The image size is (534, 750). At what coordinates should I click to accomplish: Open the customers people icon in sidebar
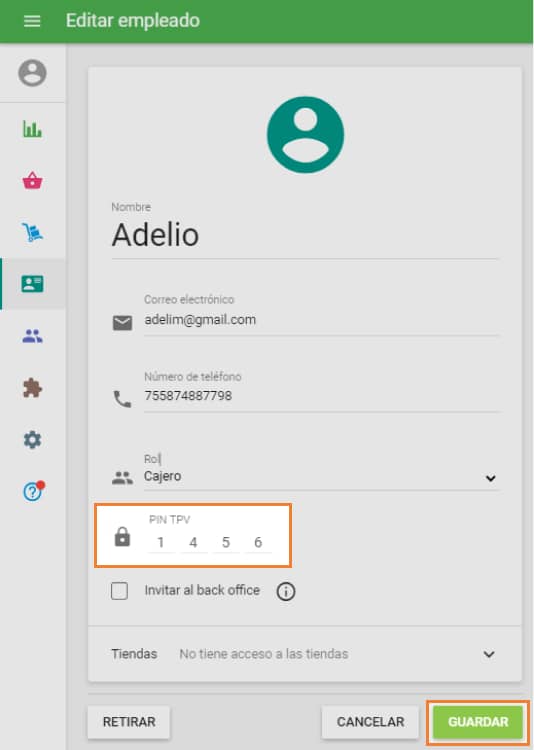point(33,336)
